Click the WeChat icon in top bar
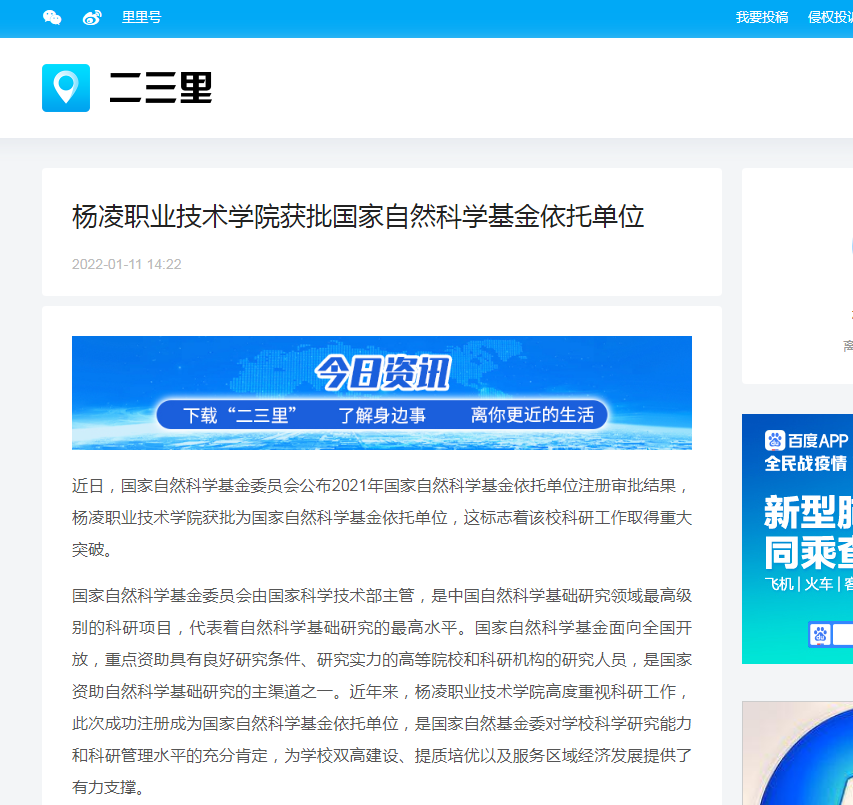 click(x=52, y=18)
